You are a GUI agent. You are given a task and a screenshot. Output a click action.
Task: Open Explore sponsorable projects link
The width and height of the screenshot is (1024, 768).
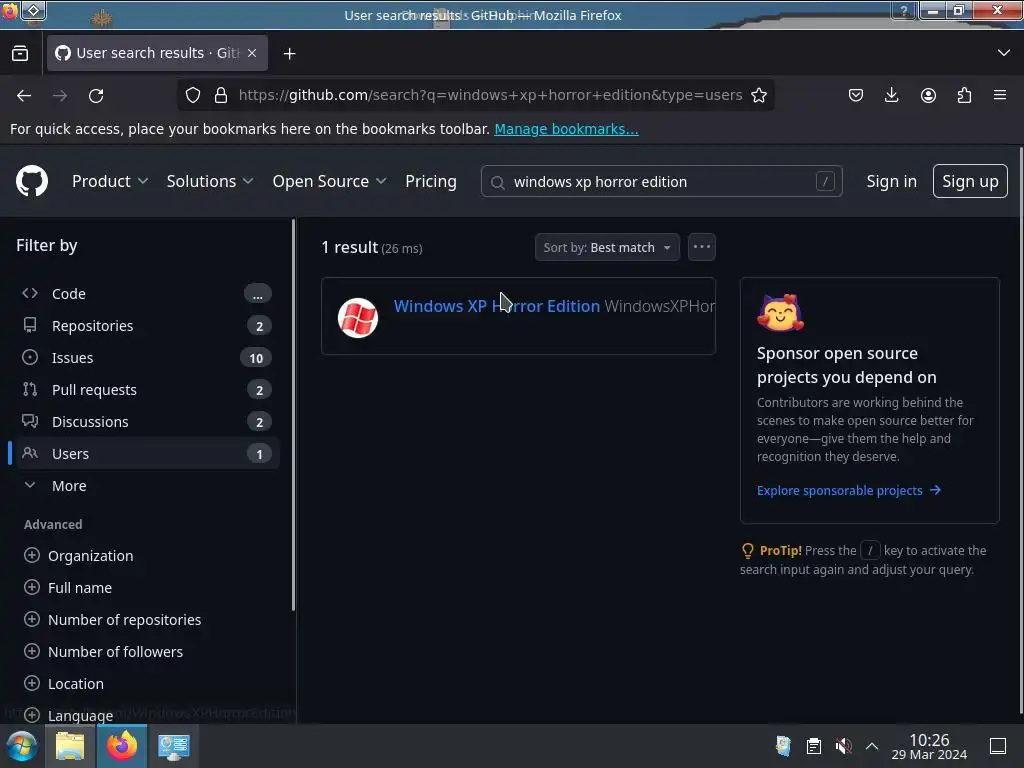coord(848,490)
